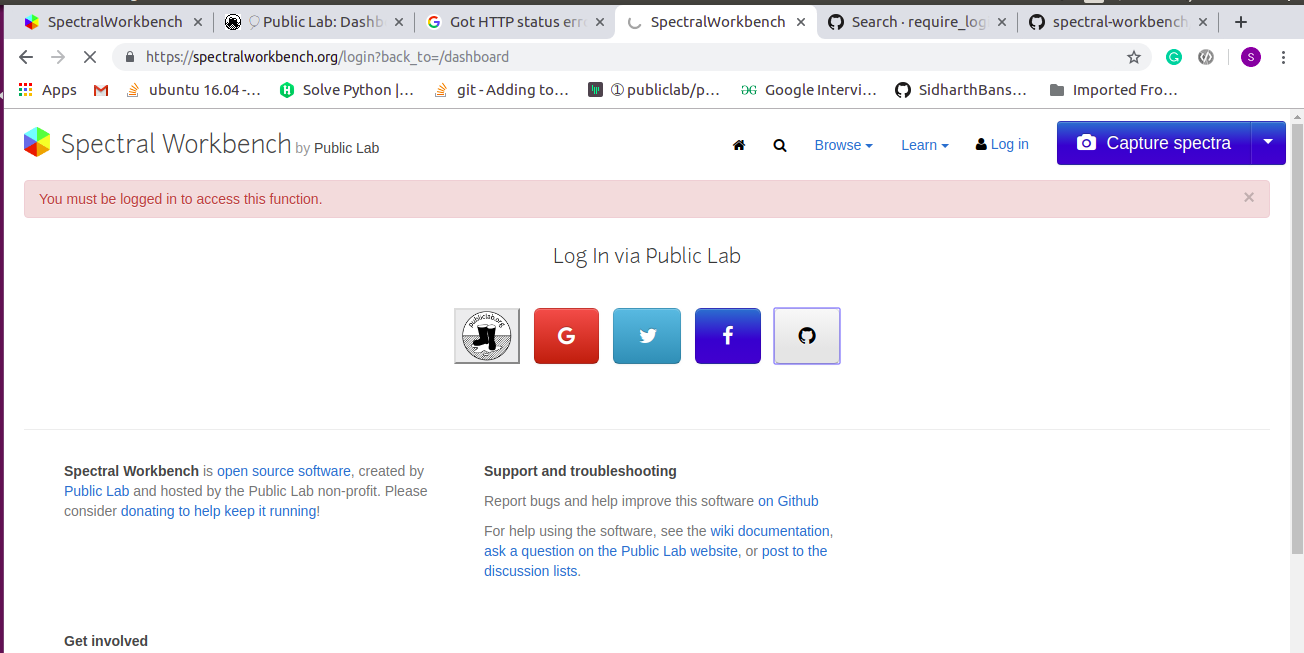Open the on Github bug report link

(x=788, y=501)
